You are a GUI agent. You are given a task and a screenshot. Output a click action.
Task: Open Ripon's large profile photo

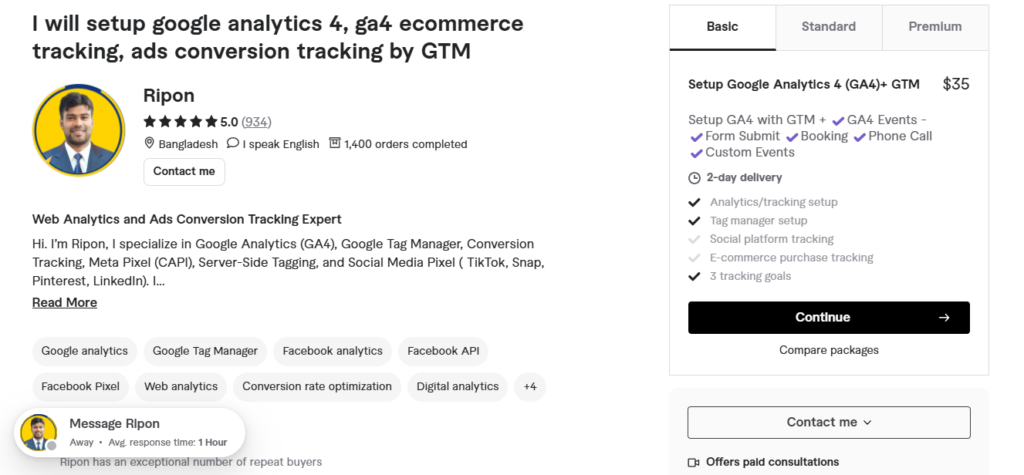coord(78,130)
